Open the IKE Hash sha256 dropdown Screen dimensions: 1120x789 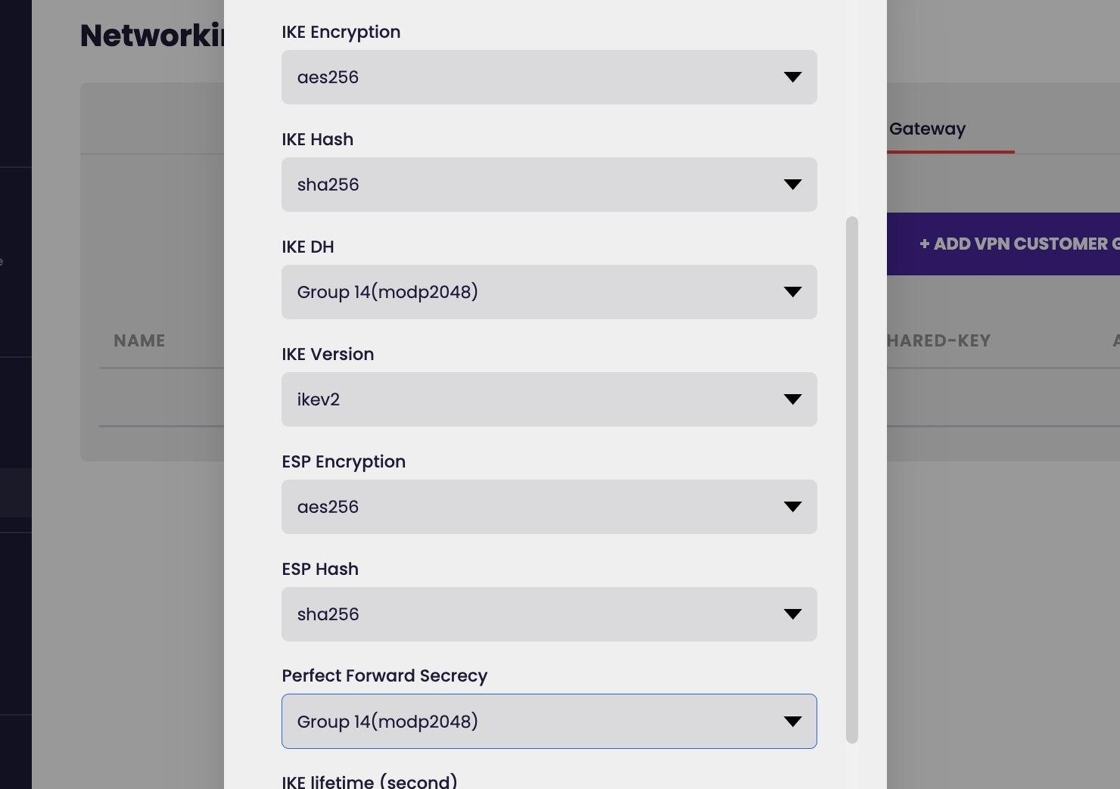click(548, 184)
